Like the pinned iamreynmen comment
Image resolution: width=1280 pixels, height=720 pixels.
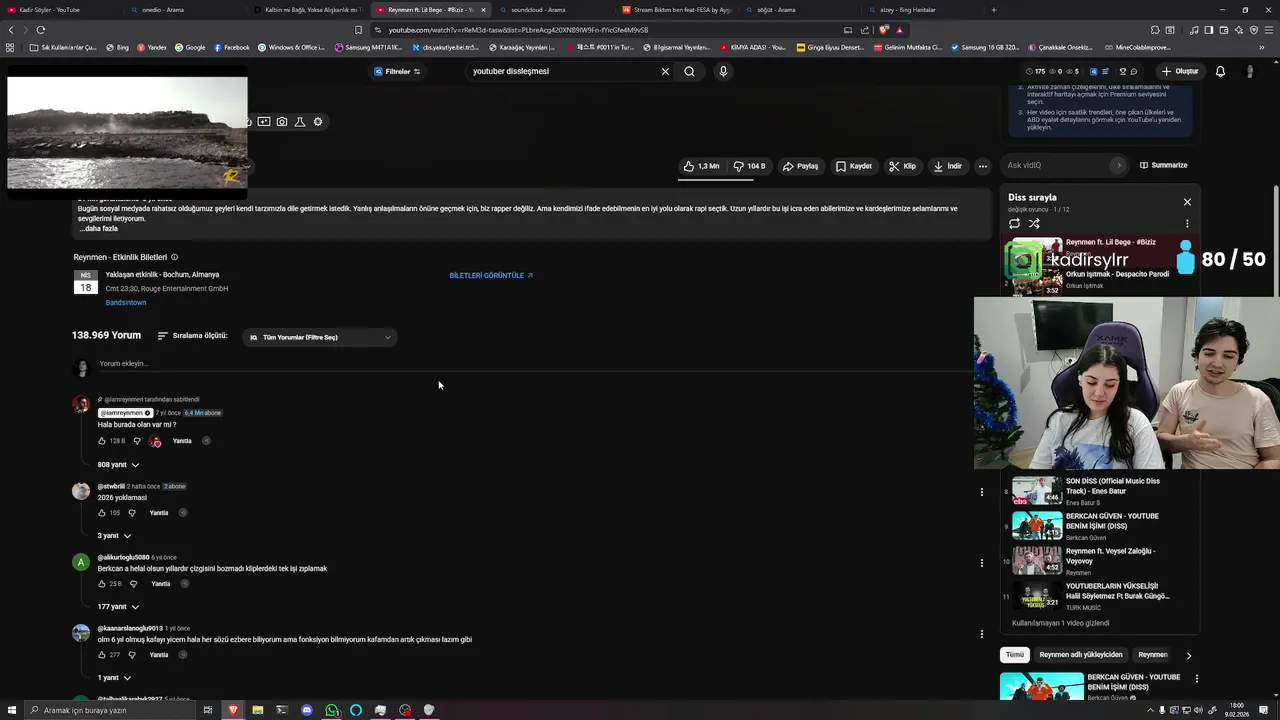pos(102,441)
